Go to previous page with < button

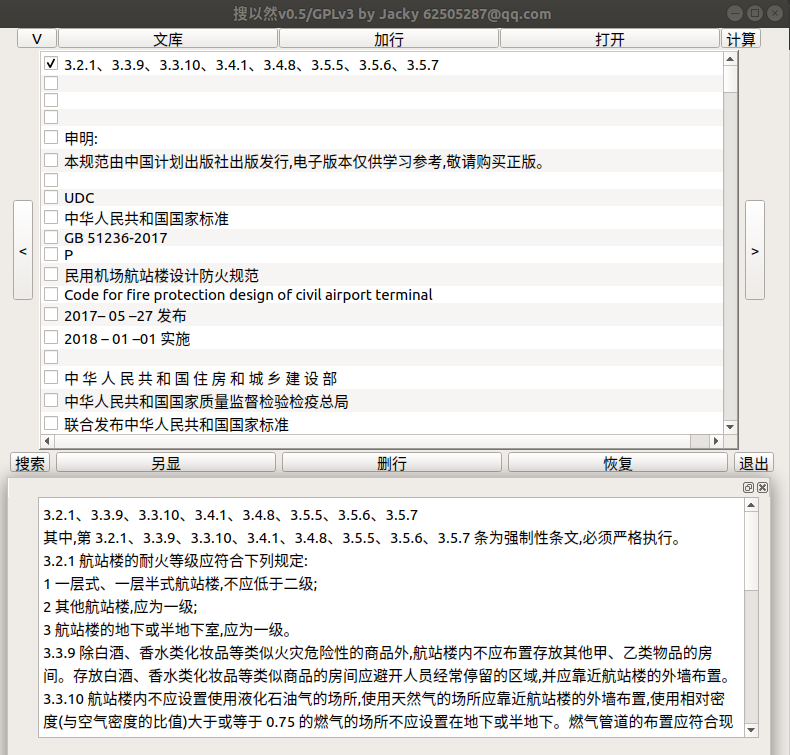pyautogui.click(x=23, y=250)
